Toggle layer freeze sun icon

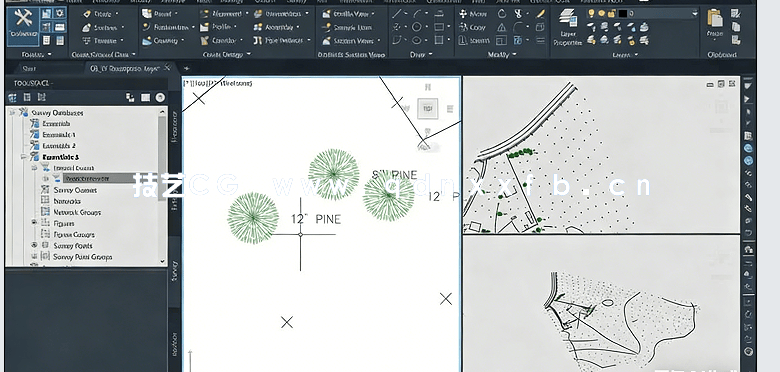pos(601,13)
